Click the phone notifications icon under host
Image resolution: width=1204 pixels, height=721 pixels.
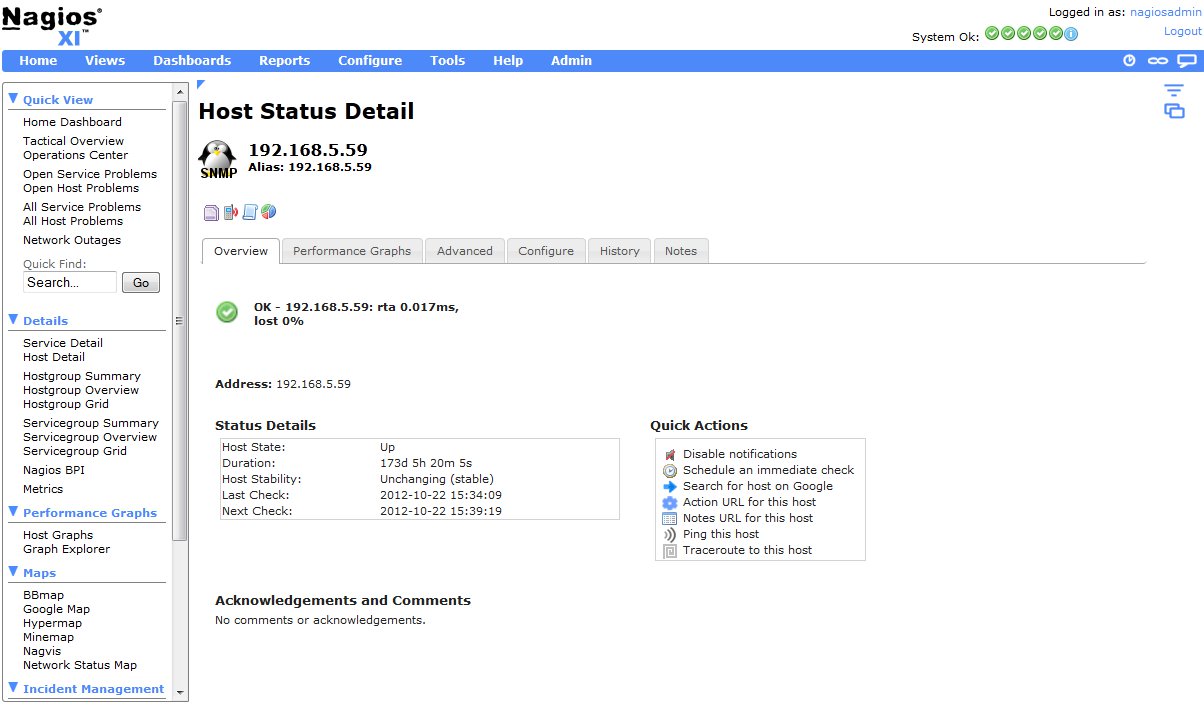pos(230,212)
